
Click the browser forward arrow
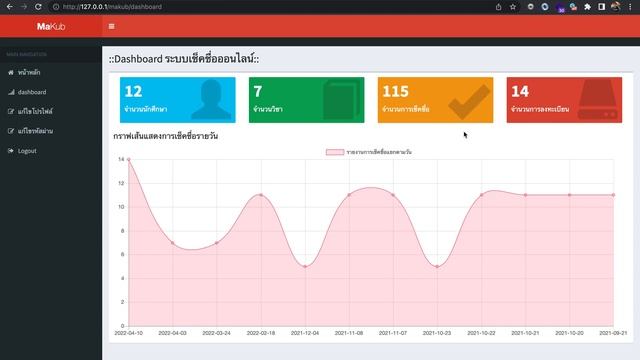coord(24,7)
